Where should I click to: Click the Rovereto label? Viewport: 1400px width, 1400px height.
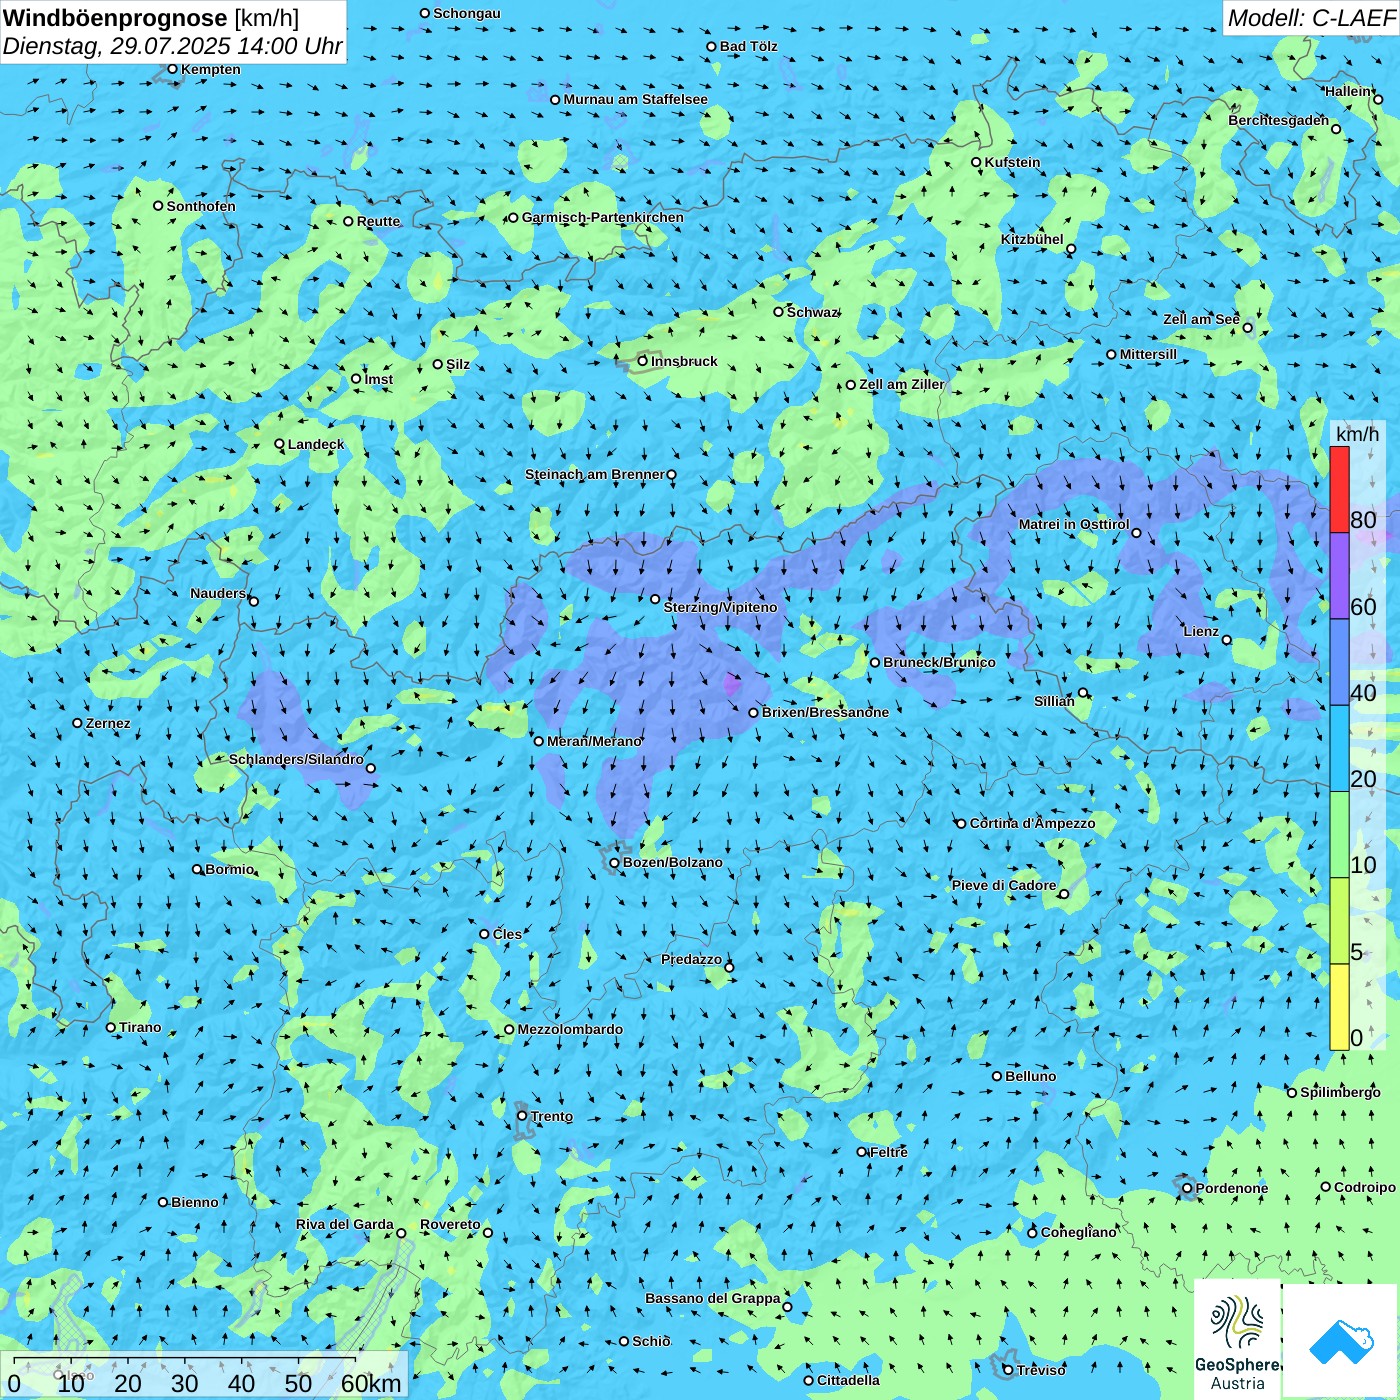click(x=450, y=1224)
